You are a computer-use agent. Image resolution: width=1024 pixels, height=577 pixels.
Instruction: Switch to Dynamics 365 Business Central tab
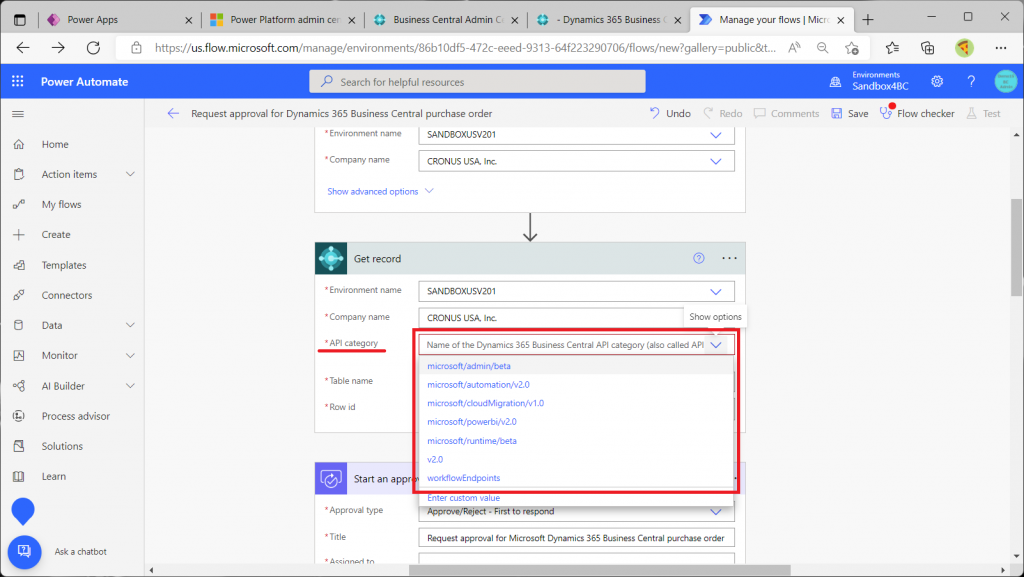(x=607, y=20)
